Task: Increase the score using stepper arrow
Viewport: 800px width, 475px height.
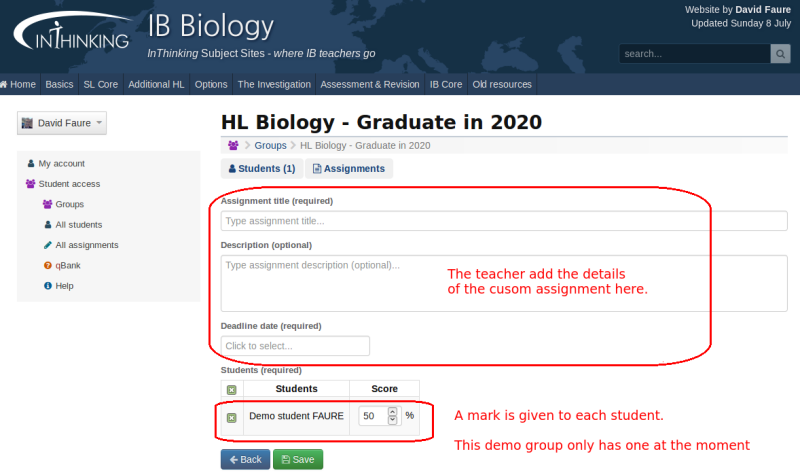Action: (x=392, y=411)
